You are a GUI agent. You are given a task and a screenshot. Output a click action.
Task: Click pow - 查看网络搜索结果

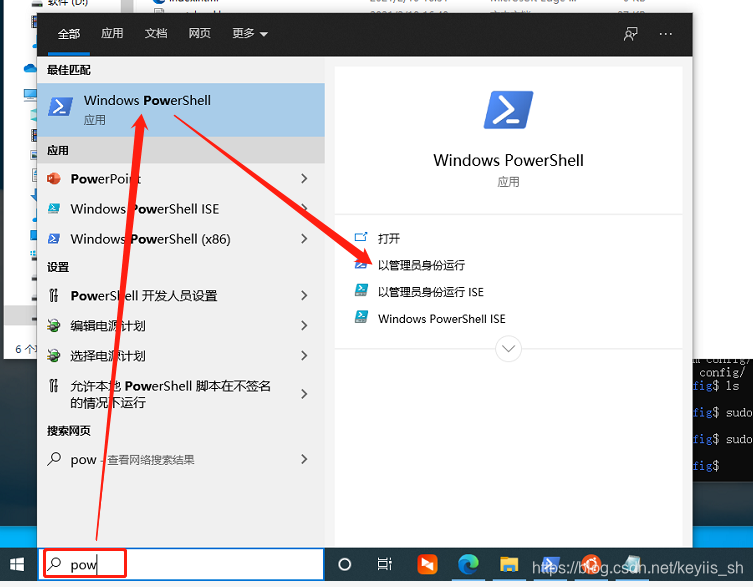pyautogui.click(x=181, y=459)
